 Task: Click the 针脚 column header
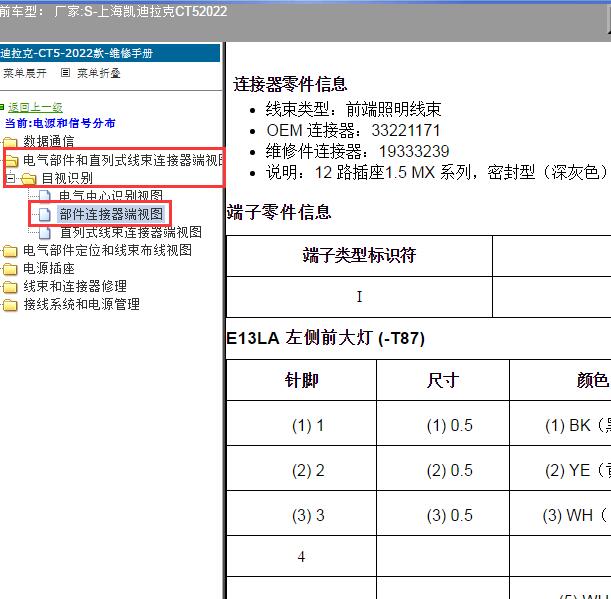coord(301,380)
